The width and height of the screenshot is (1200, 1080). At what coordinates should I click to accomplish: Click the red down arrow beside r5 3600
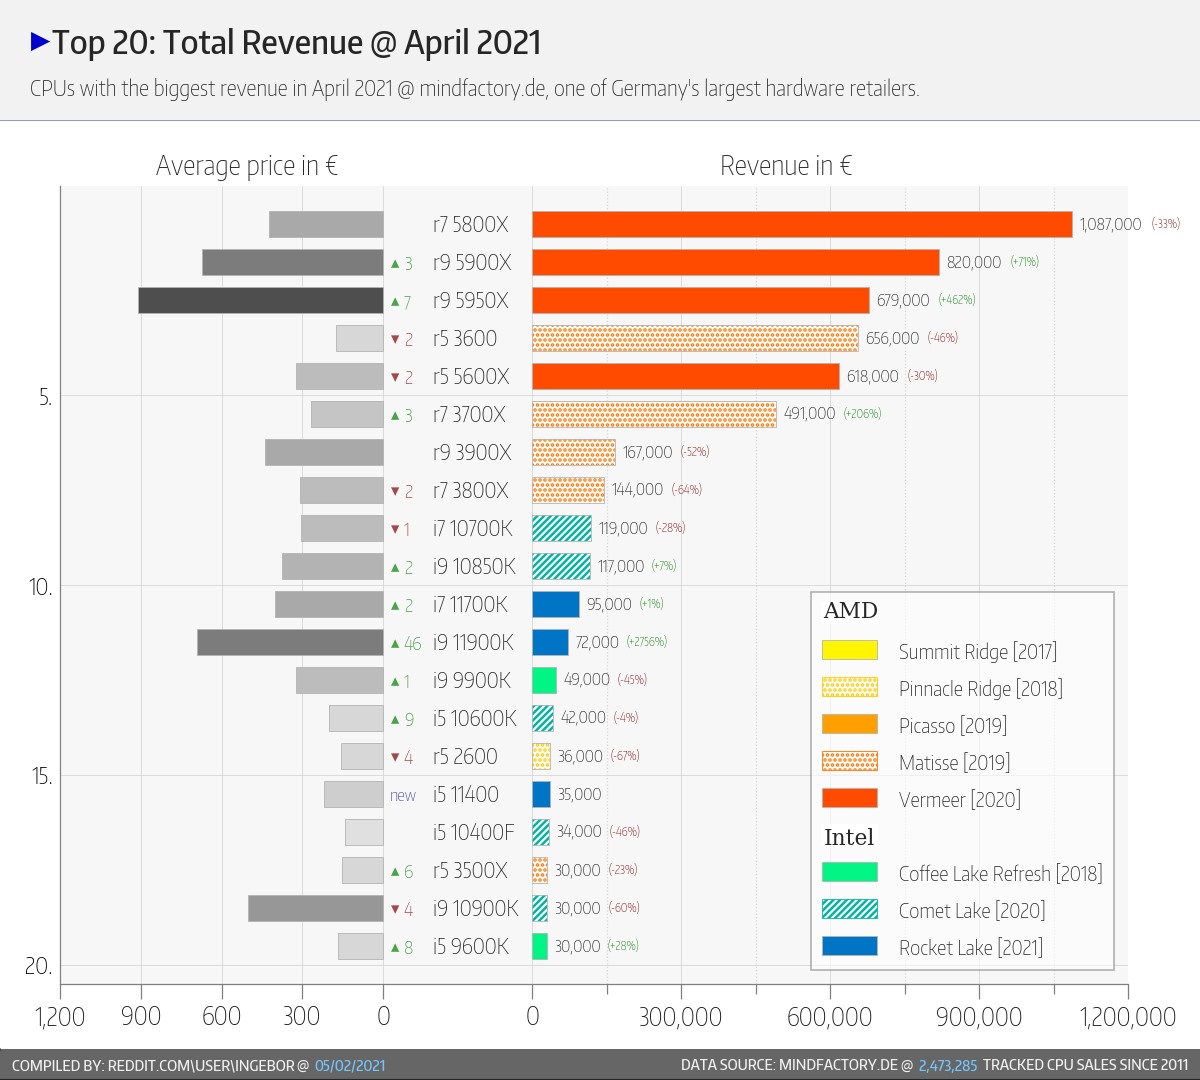tap(395, 340)
